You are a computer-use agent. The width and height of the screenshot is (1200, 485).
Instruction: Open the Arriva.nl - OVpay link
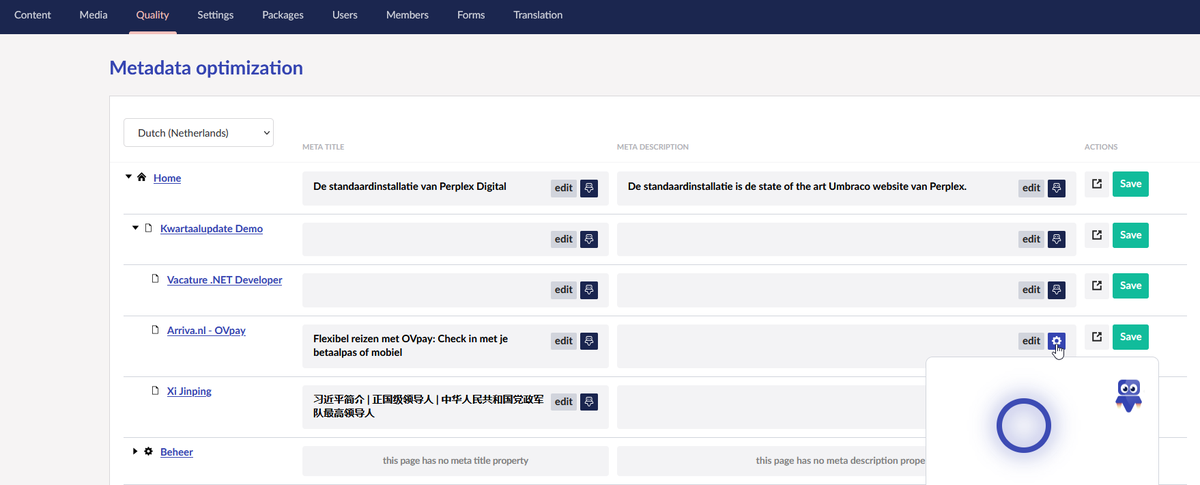[x=206, y=330]
